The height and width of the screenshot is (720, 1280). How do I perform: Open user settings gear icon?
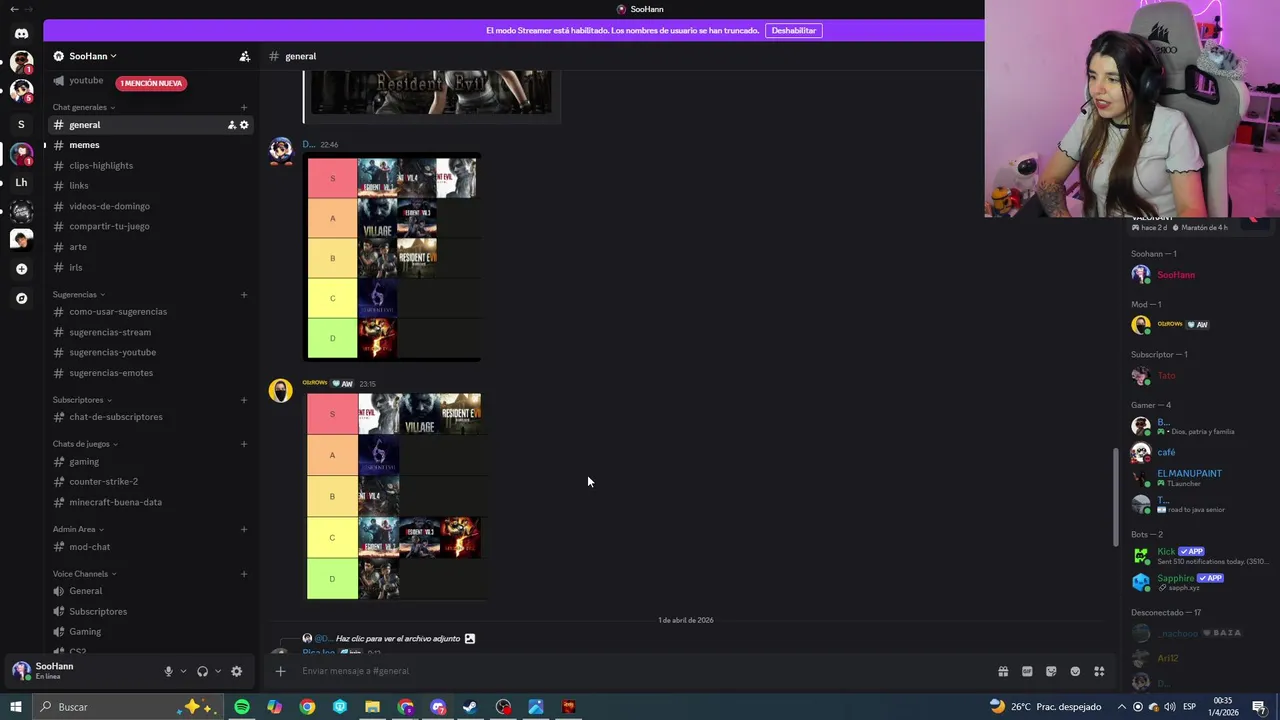pos(236,672)
